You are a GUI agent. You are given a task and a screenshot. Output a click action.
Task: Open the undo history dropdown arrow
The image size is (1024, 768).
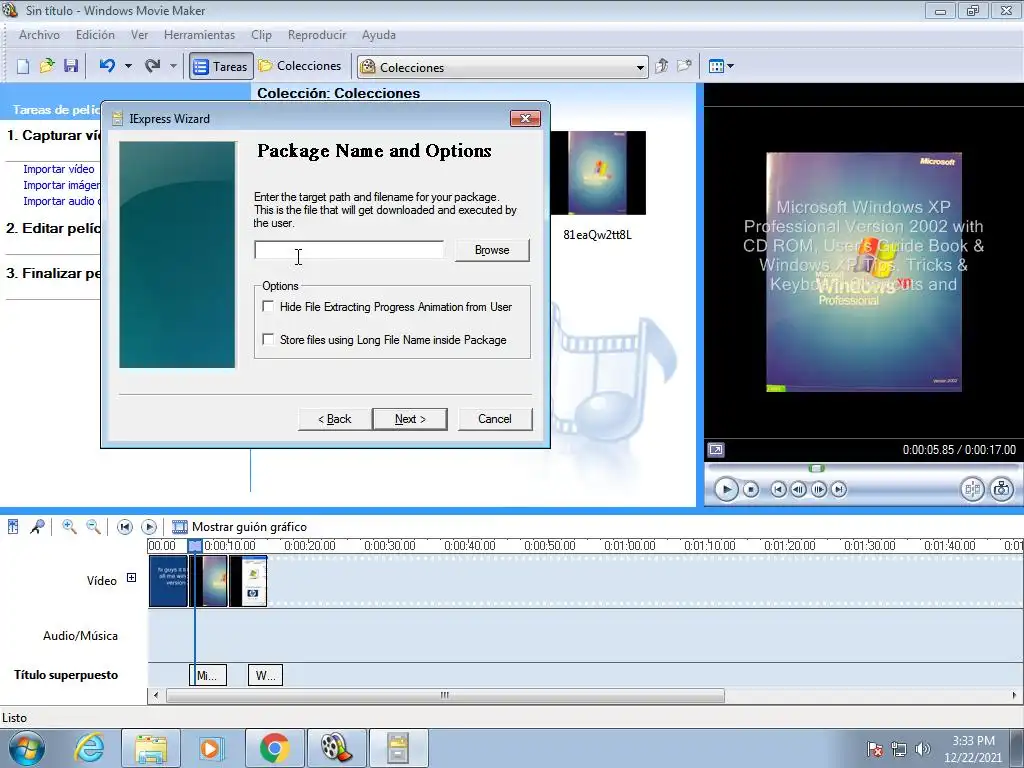click(x=128, y=66)
